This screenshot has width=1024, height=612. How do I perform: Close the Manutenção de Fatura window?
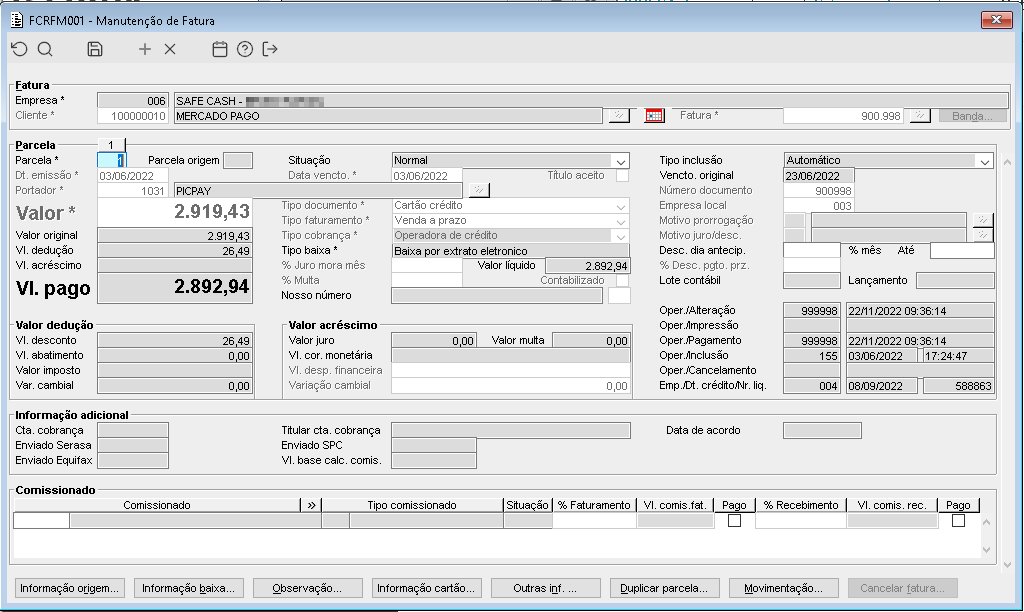pos(997,20)
